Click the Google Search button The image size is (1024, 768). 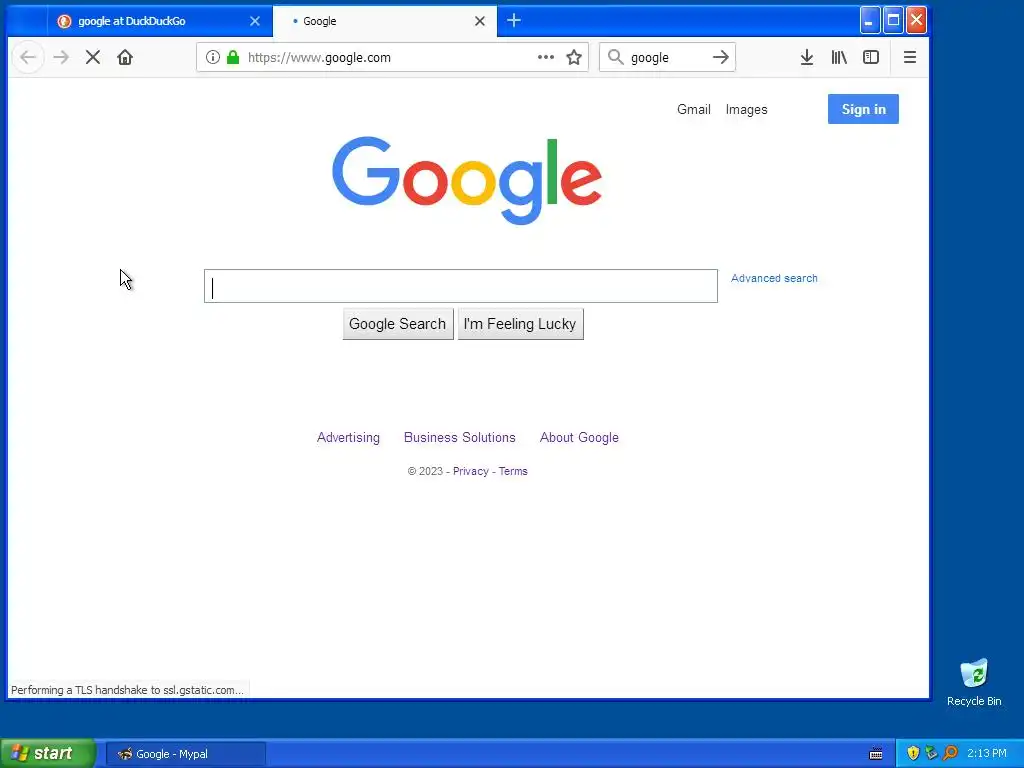point(398,324)
